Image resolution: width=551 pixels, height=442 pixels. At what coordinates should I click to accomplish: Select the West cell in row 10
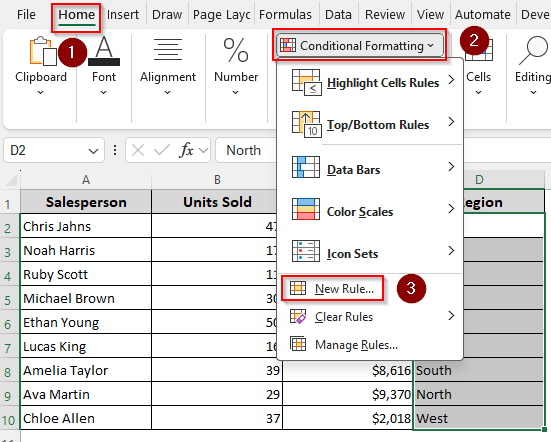pos(479,418)
